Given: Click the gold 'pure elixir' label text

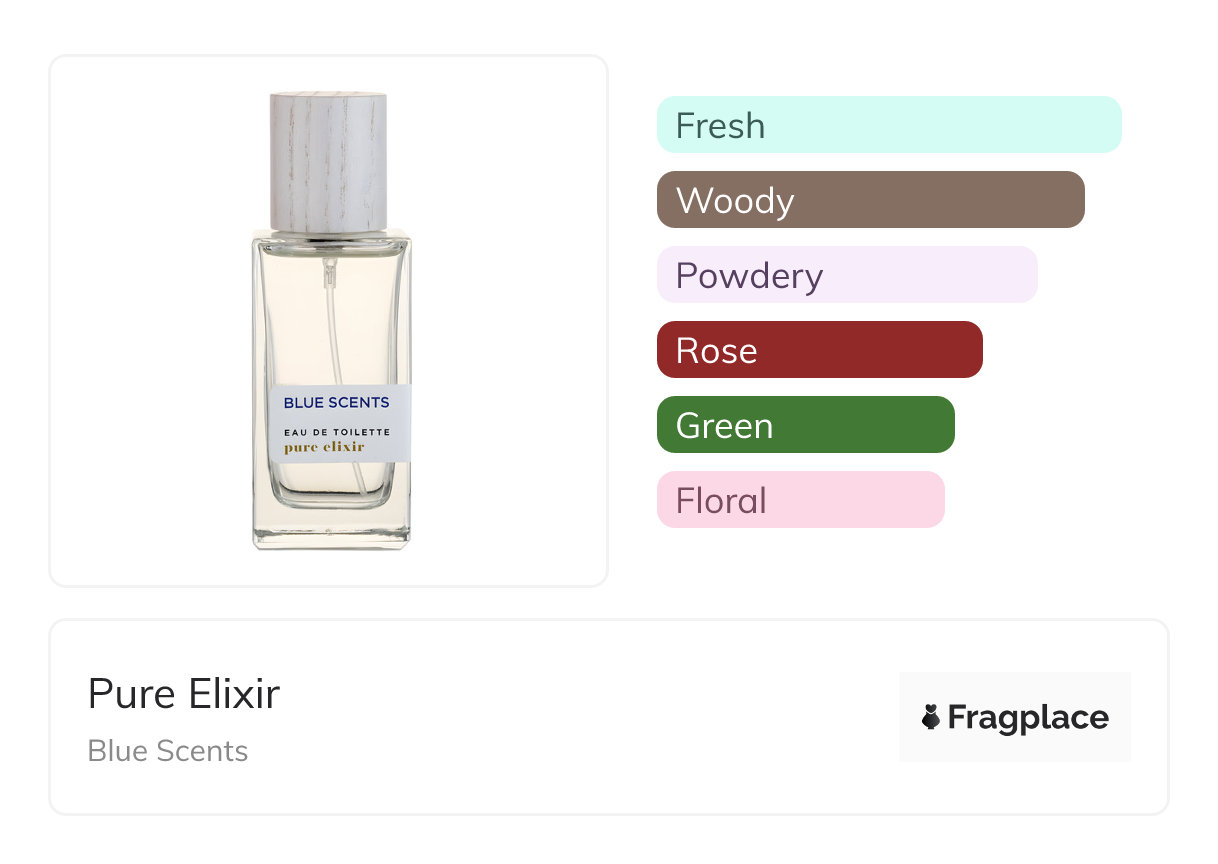Looking at the screenshot, I should (x=324, y=448).
